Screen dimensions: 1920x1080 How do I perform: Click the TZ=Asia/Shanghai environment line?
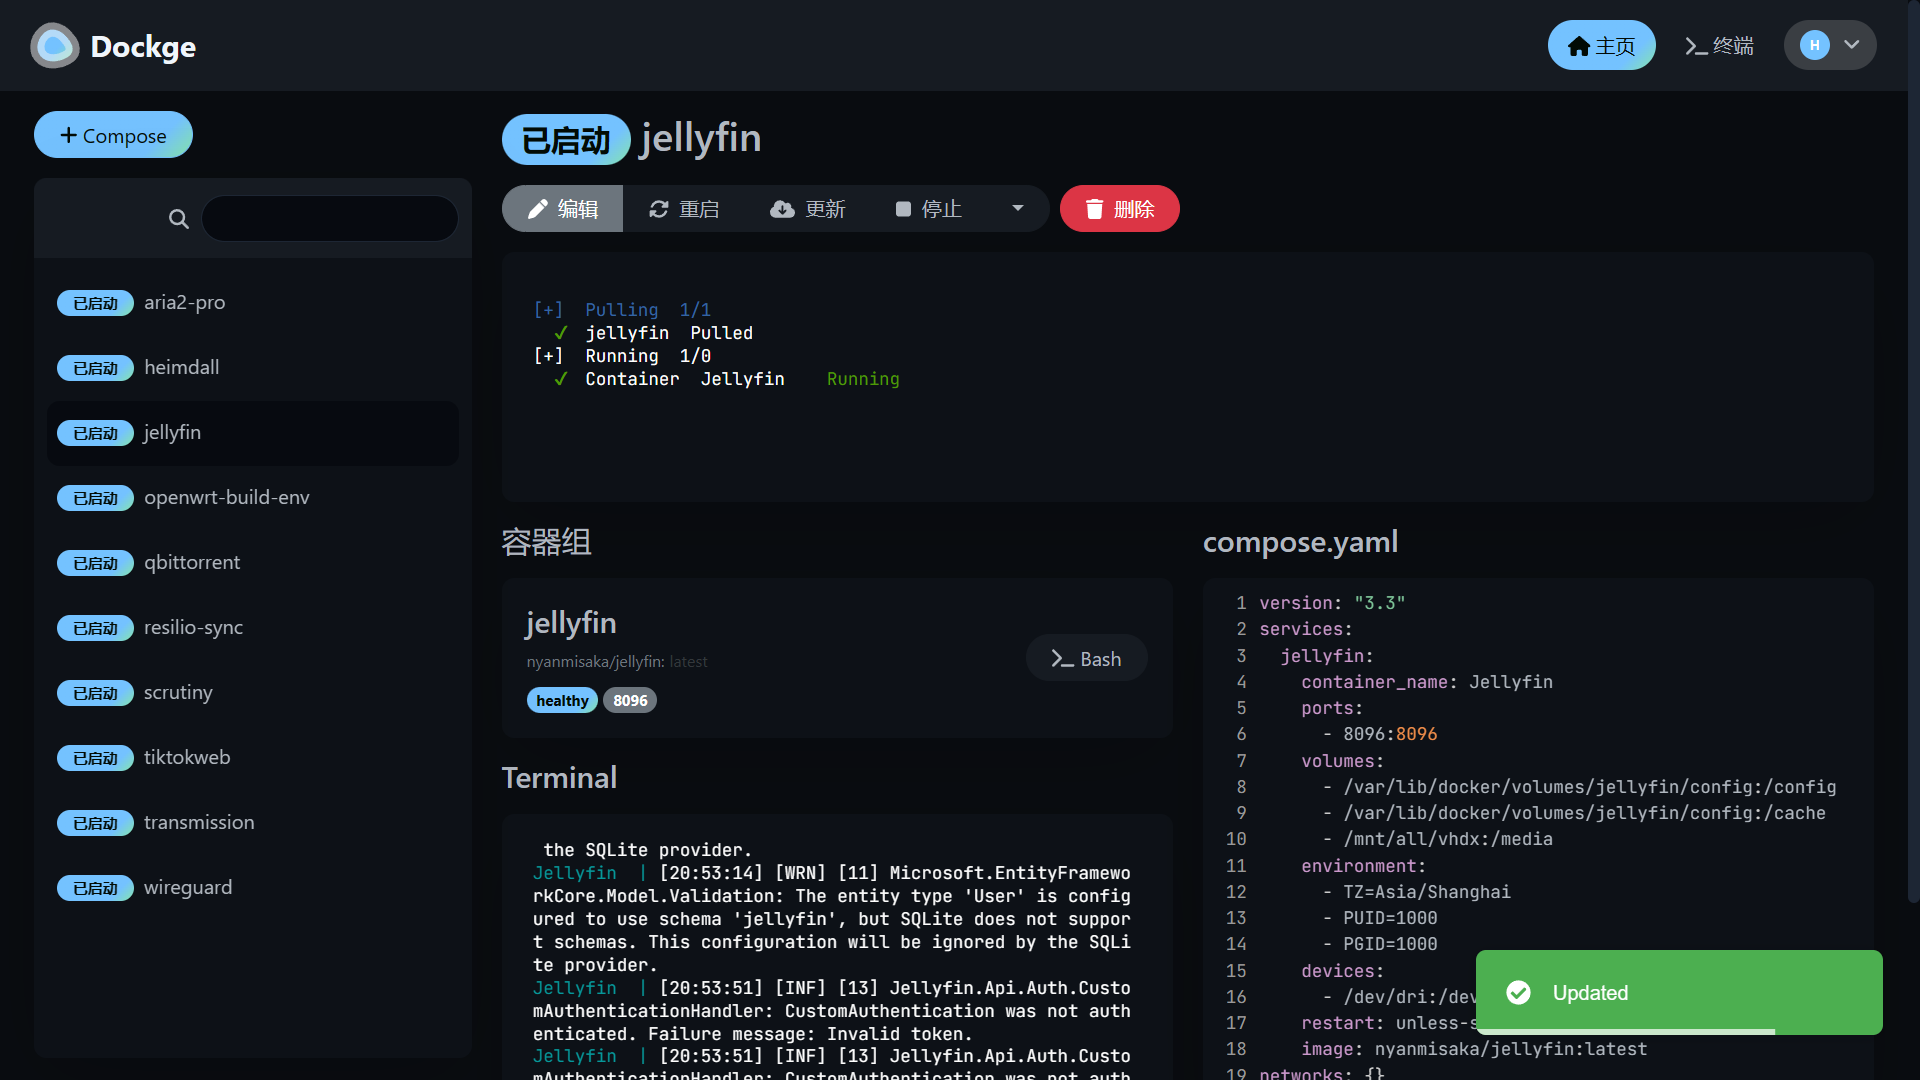[x=1417, y=892]
